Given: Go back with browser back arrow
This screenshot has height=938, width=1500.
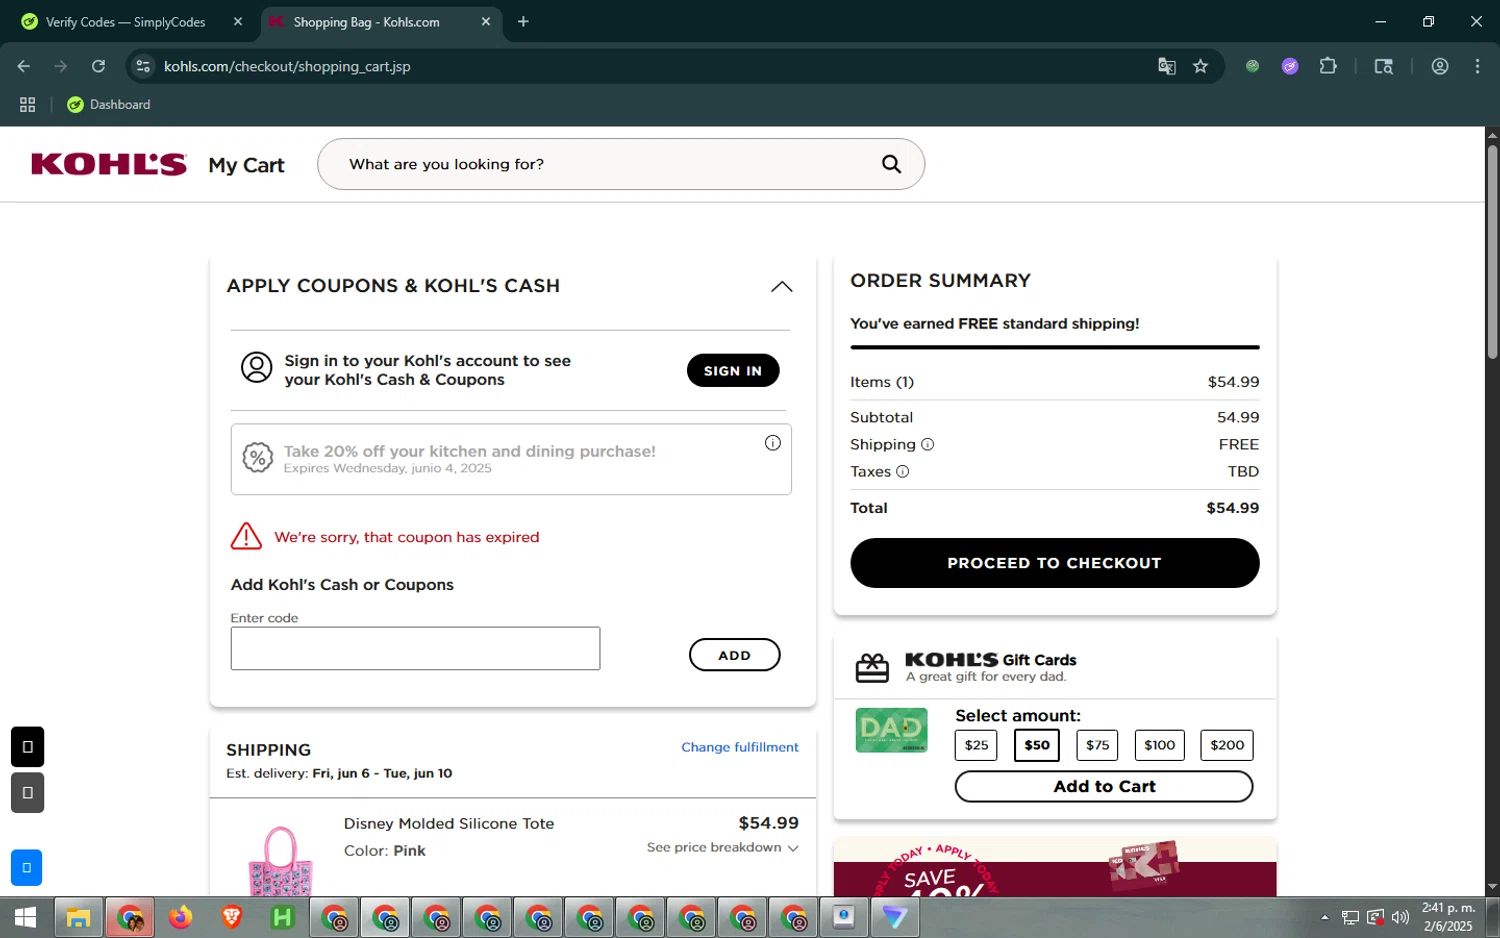Looking at the screenshot, I should pyautogui.click(x=24, y=66).
